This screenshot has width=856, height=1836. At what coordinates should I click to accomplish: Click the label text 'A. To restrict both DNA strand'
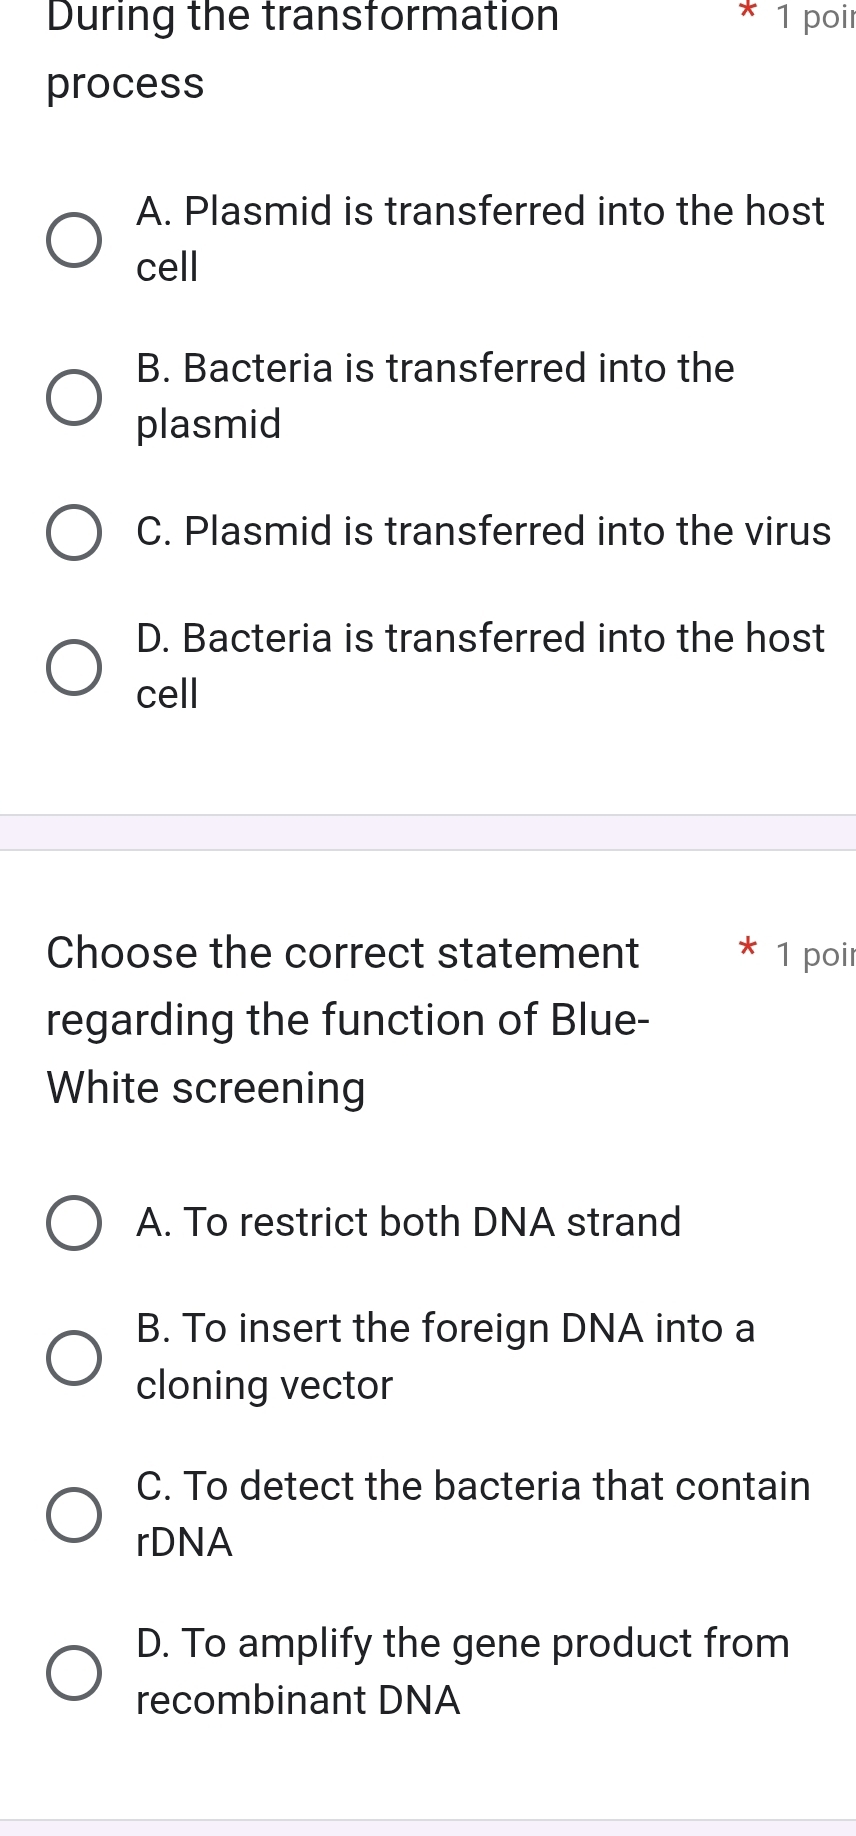(x=408, y=1222)
